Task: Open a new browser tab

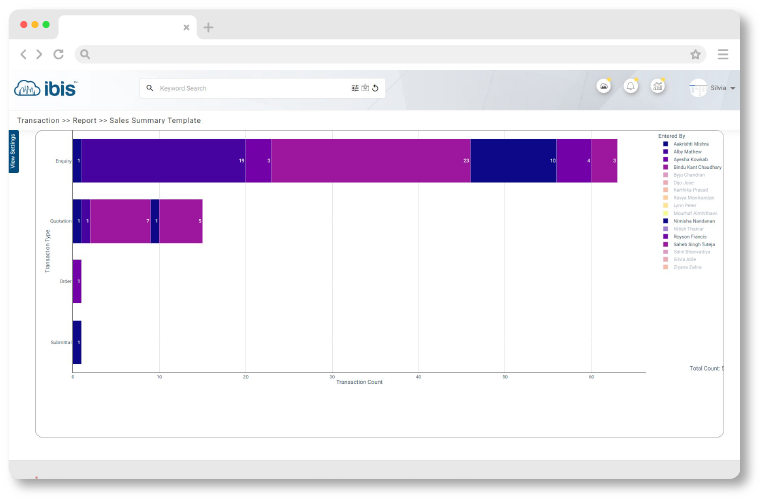Action: pyautogui.click(x=208, y=26)
